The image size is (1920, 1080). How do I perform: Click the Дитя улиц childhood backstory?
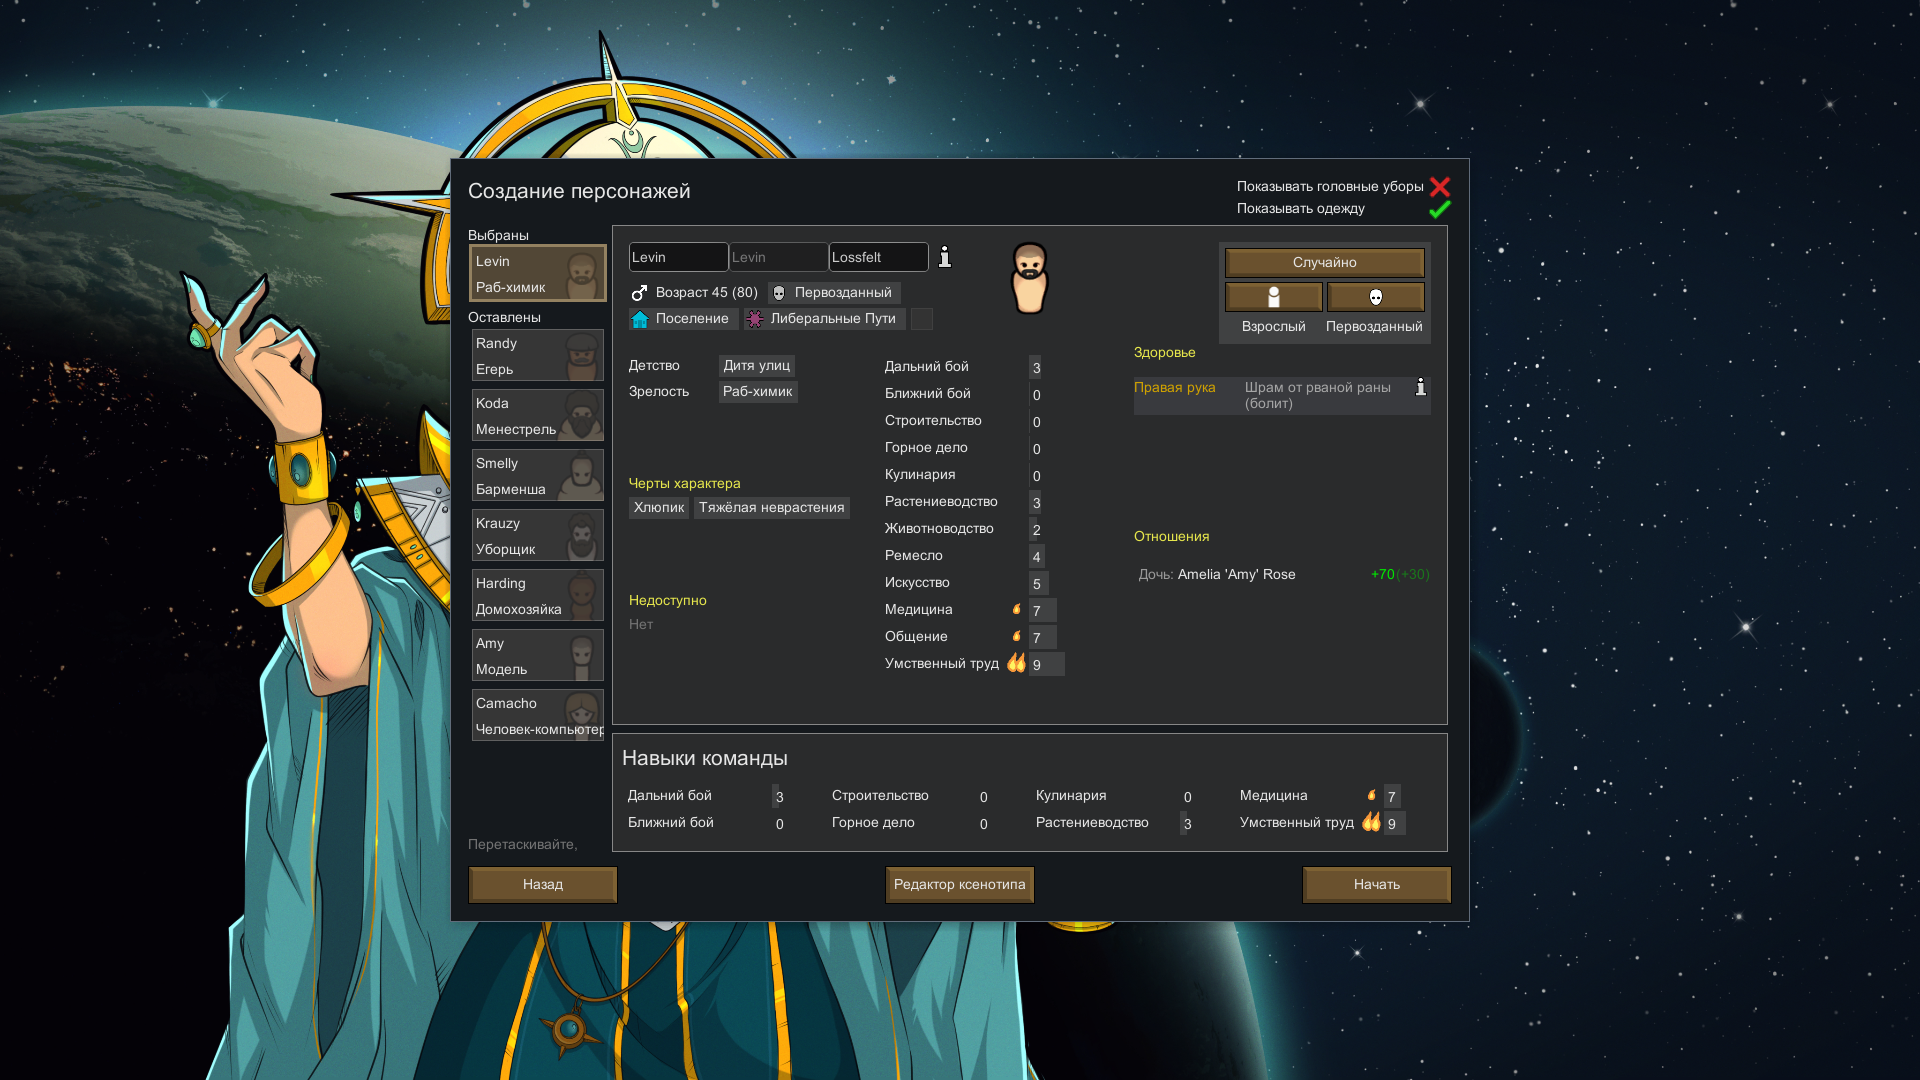757,366
